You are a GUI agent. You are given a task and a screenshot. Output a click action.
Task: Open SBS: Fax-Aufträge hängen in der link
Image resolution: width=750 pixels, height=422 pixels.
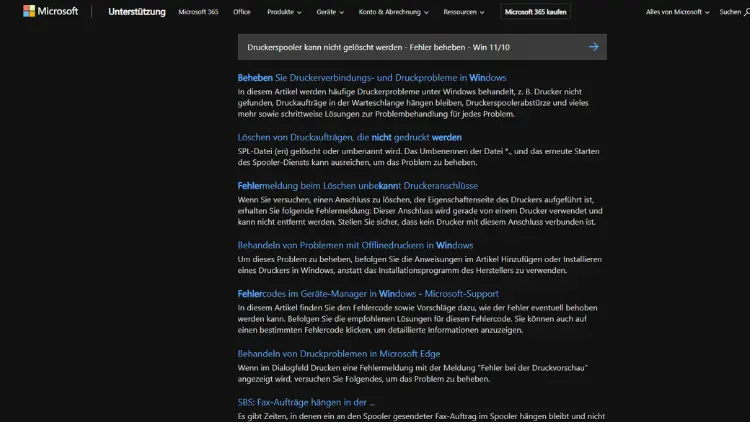coord(306,402)
